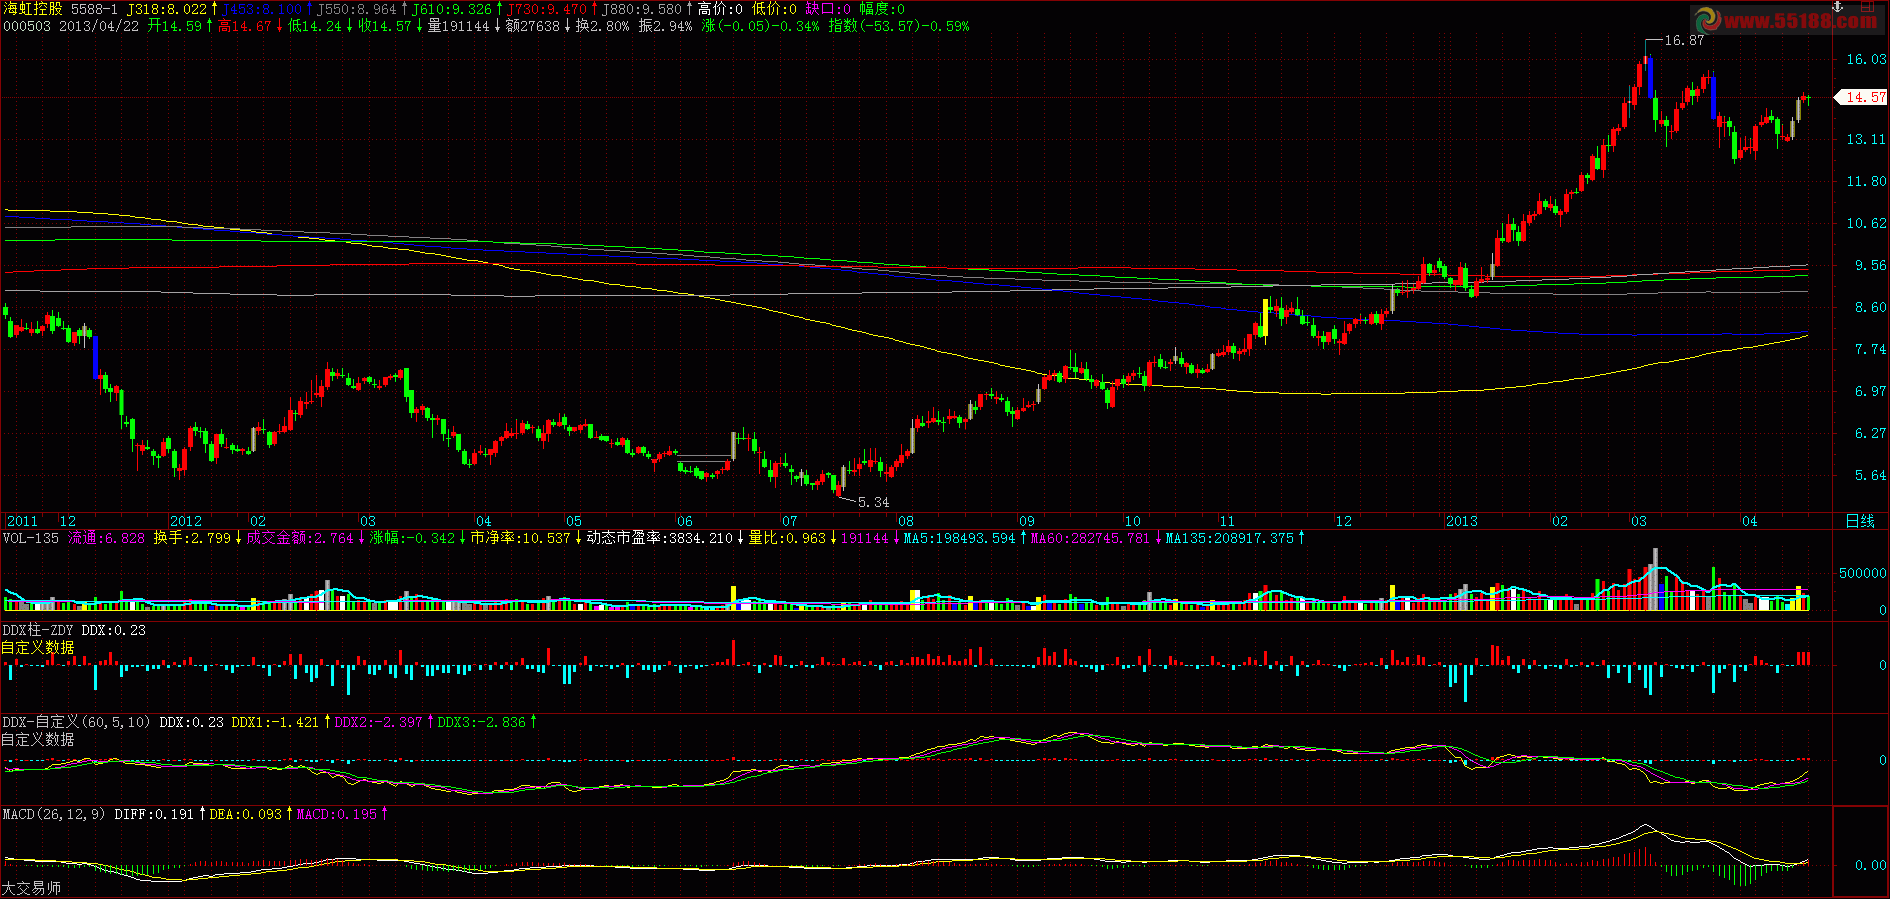This screenshot has height=899, width=1890.
Task: Click the 08 month marker on time axis
Action: tap(906, 521)
